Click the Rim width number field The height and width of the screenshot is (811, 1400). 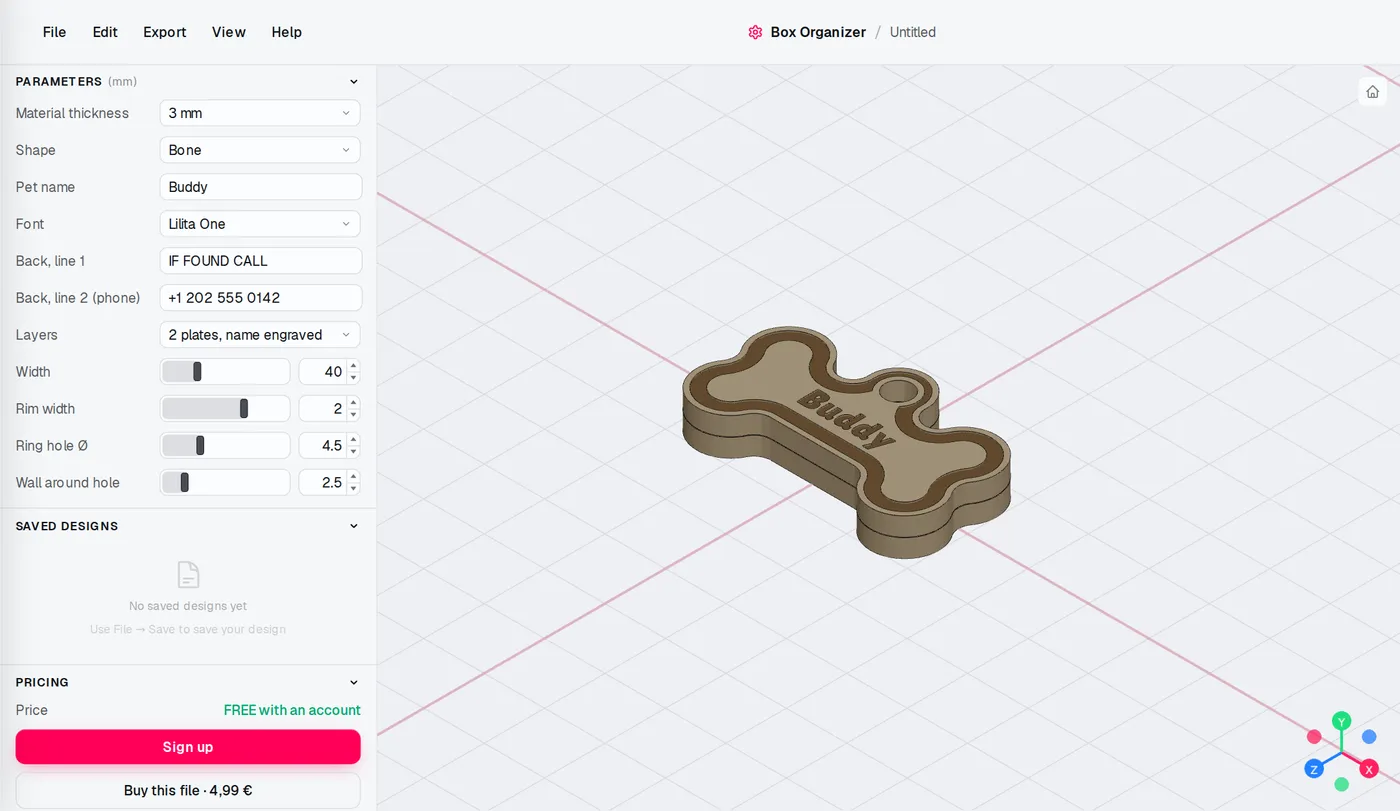323,409
